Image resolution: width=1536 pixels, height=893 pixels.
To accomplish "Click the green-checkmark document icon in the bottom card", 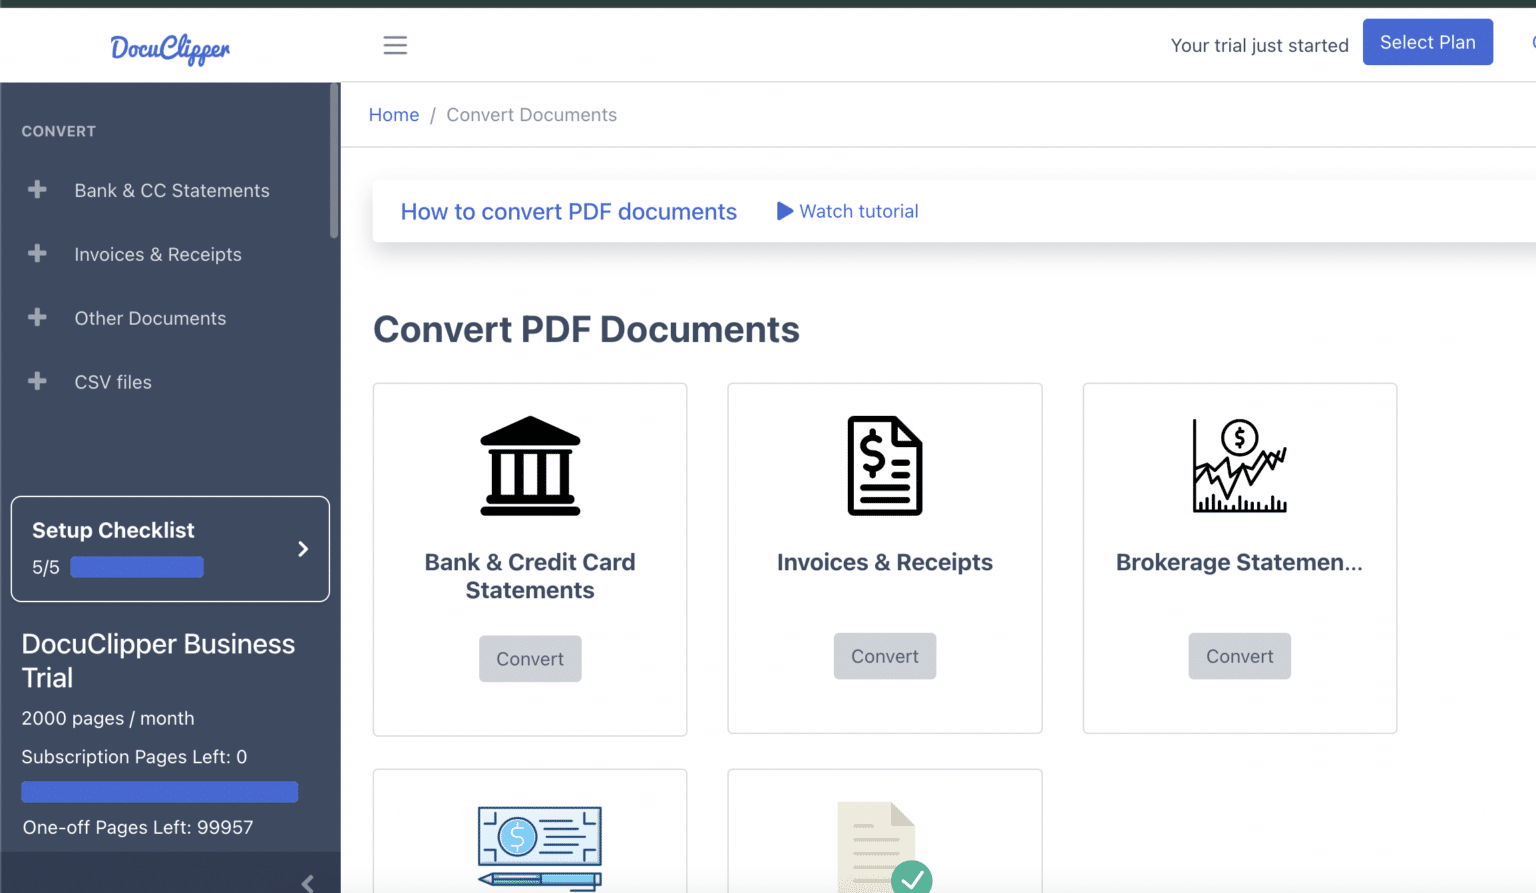I will coord(884,850).
